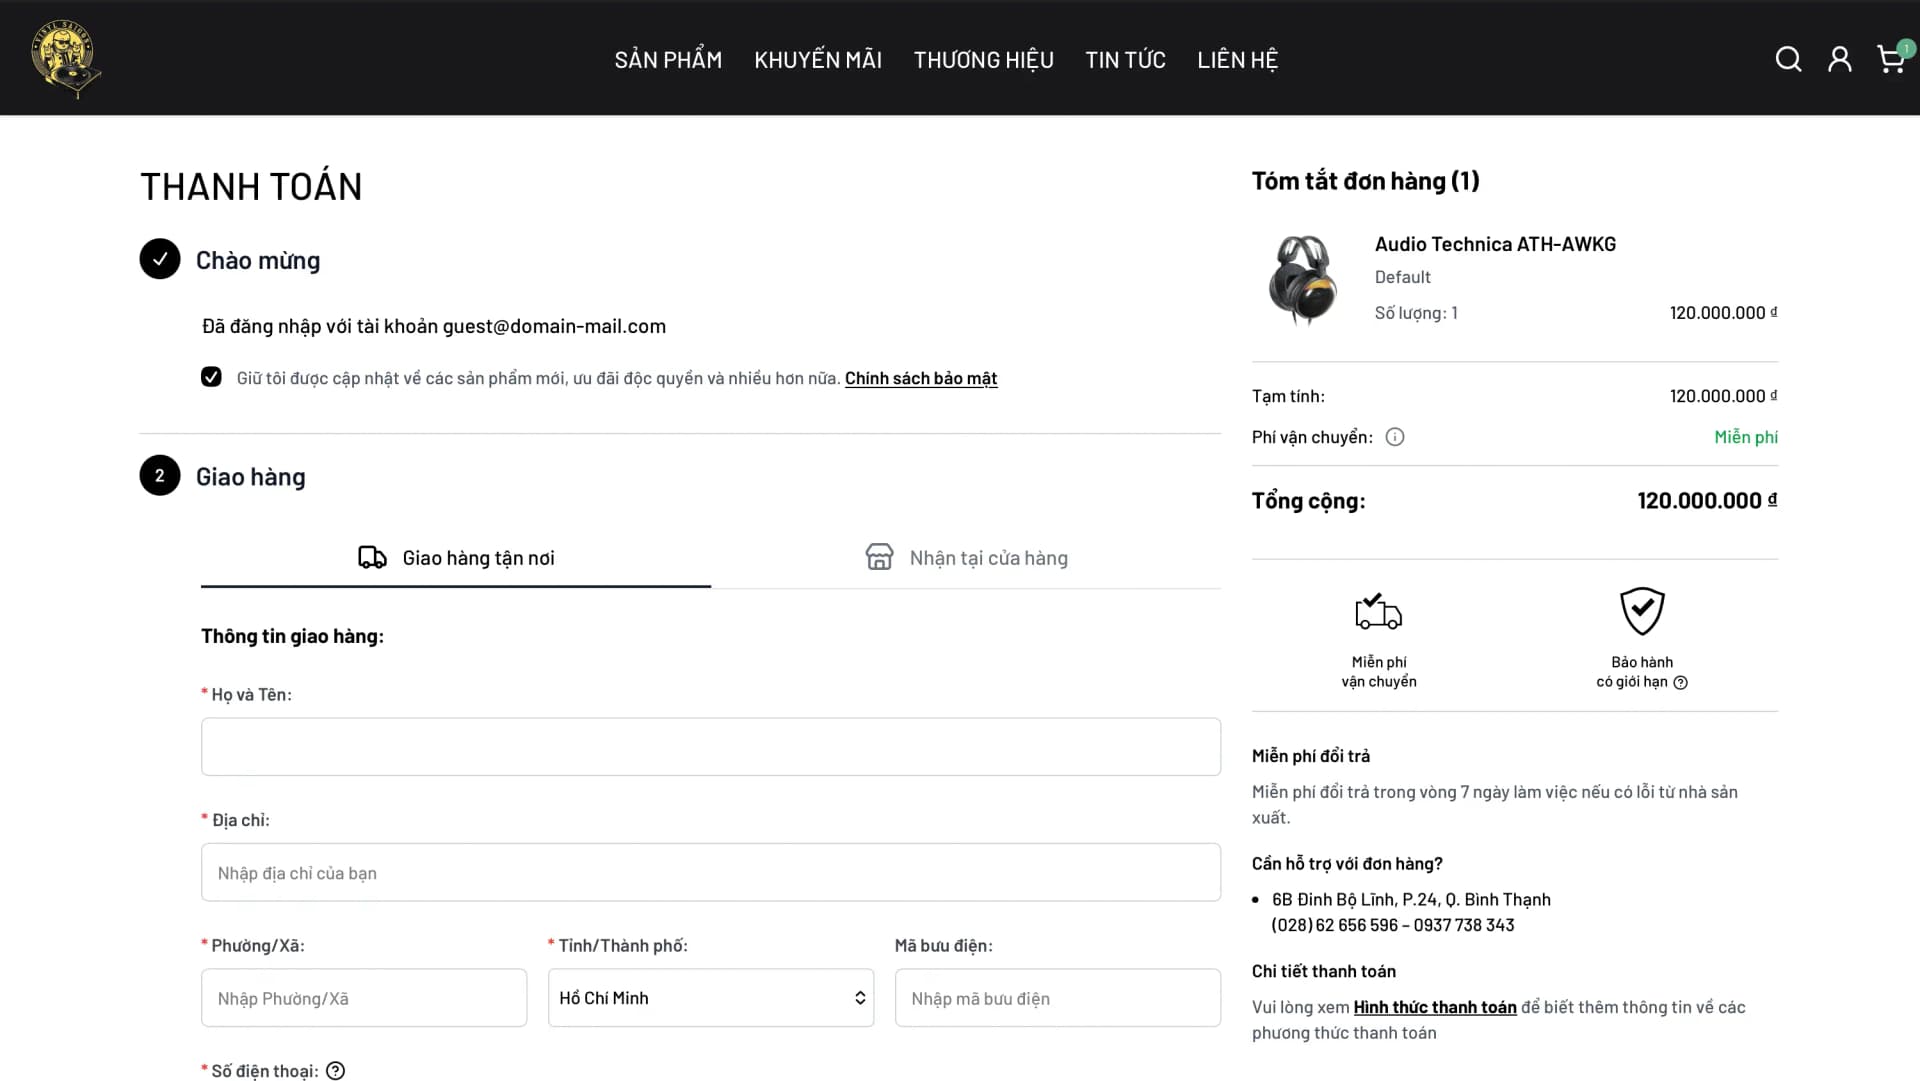Image resolution: width=1920 pixels, height=1081 pixels.
Task: Click the green Miễn phí shipping value
Action: coord(1746,437)
